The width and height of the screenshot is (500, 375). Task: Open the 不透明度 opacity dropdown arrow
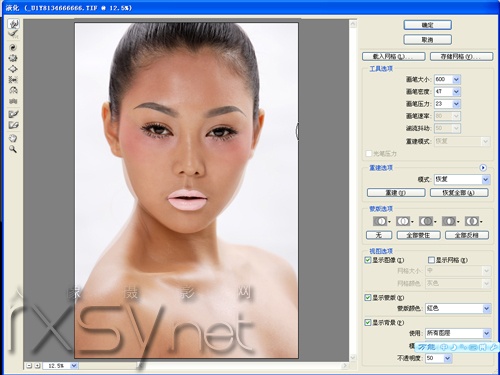(448, 358)
